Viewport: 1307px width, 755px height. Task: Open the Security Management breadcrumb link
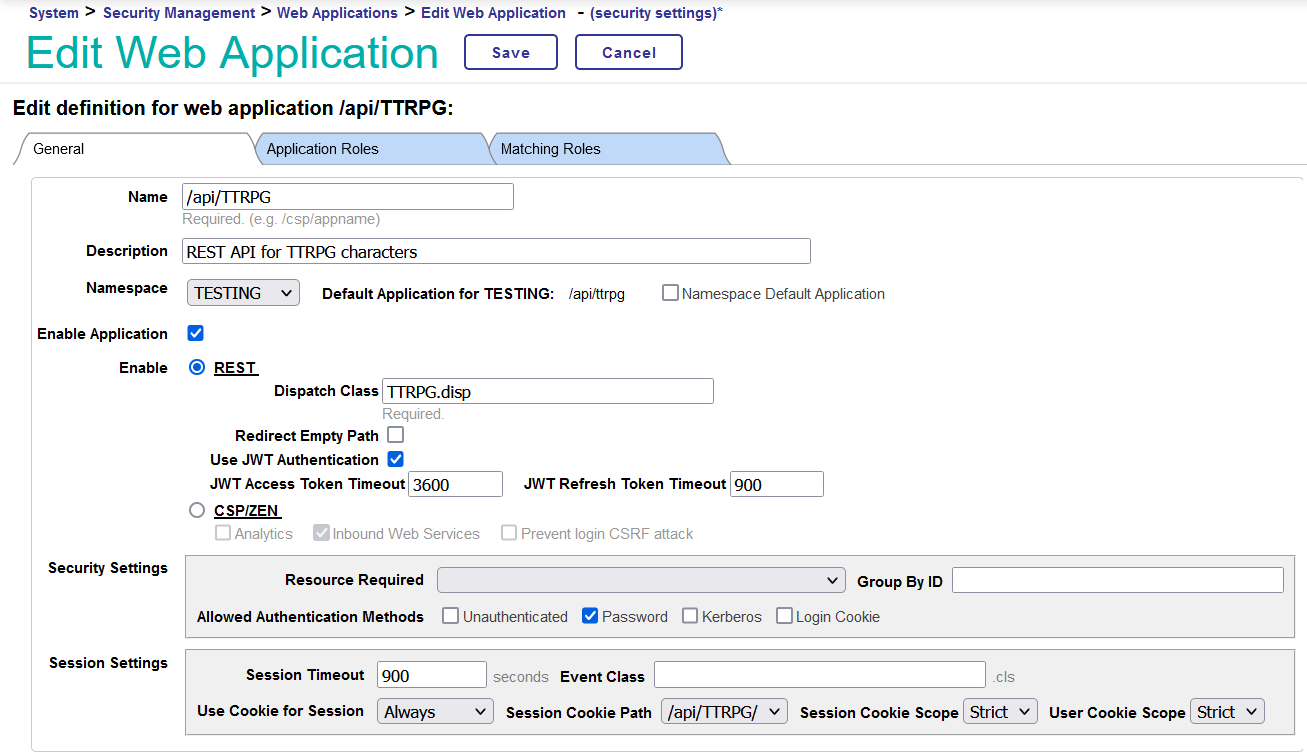coord(178,12)
